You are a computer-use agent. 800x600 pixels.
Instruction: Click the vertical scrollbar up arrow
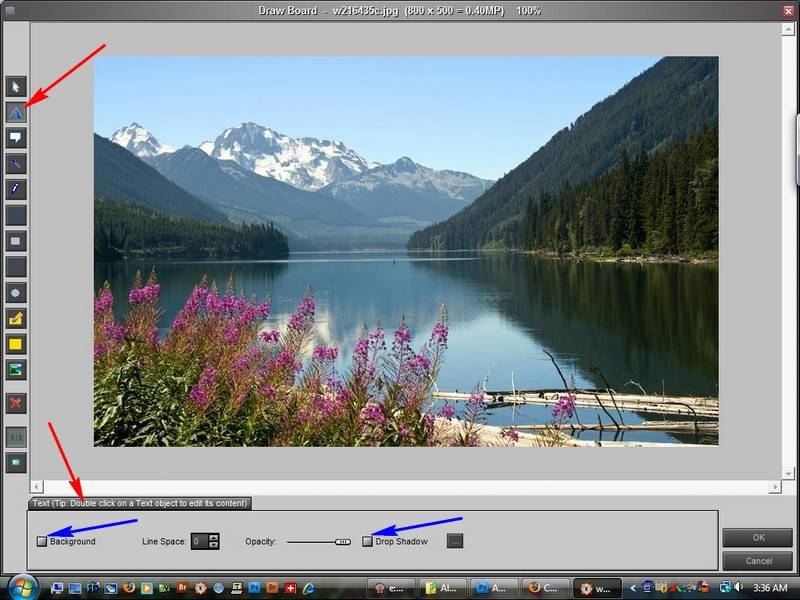[787, 30]
